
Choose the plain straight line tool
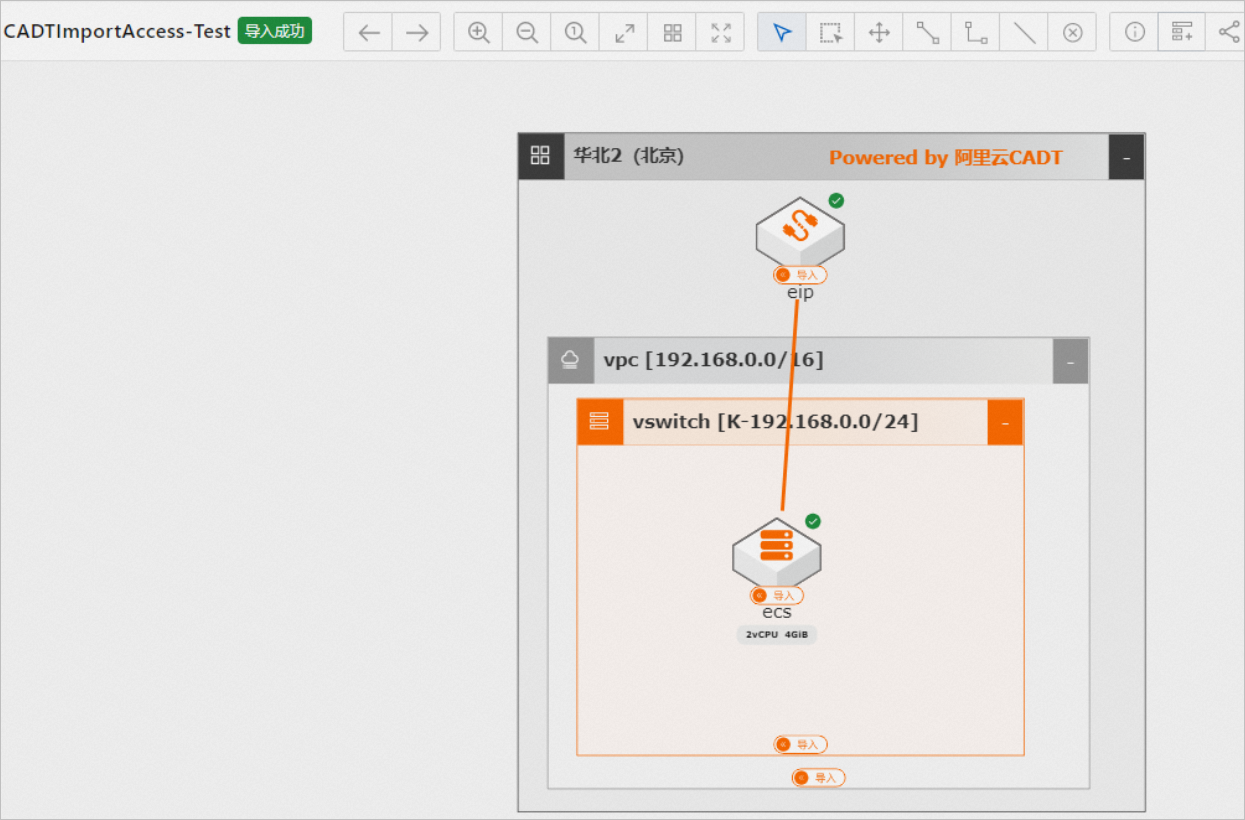pos(1024,32)
